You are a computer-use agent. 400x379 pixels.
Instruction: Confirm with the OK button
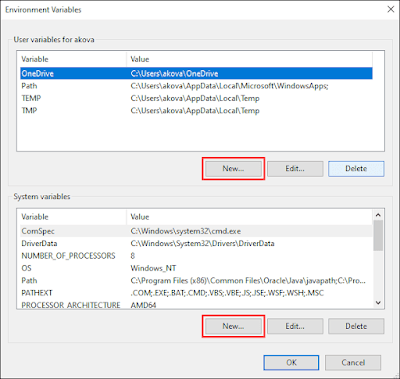pyautogui.click(x=291, y=363)
